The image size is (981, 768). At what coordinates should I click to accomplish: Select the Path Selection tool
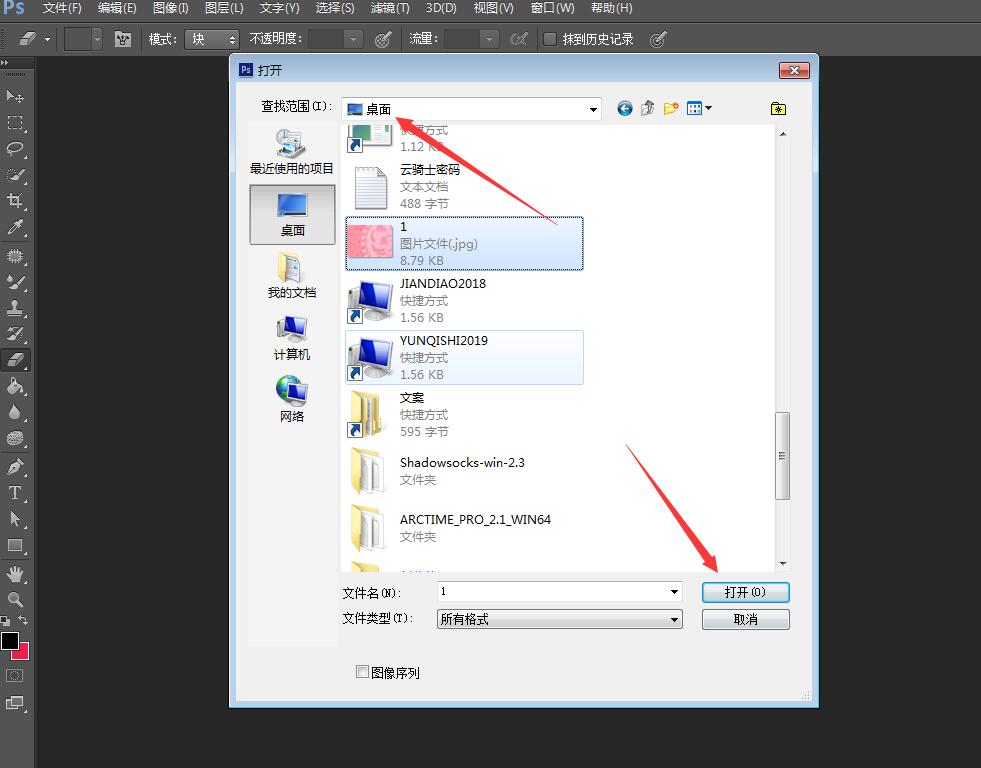pyautogui.click(x=14, y=519)
